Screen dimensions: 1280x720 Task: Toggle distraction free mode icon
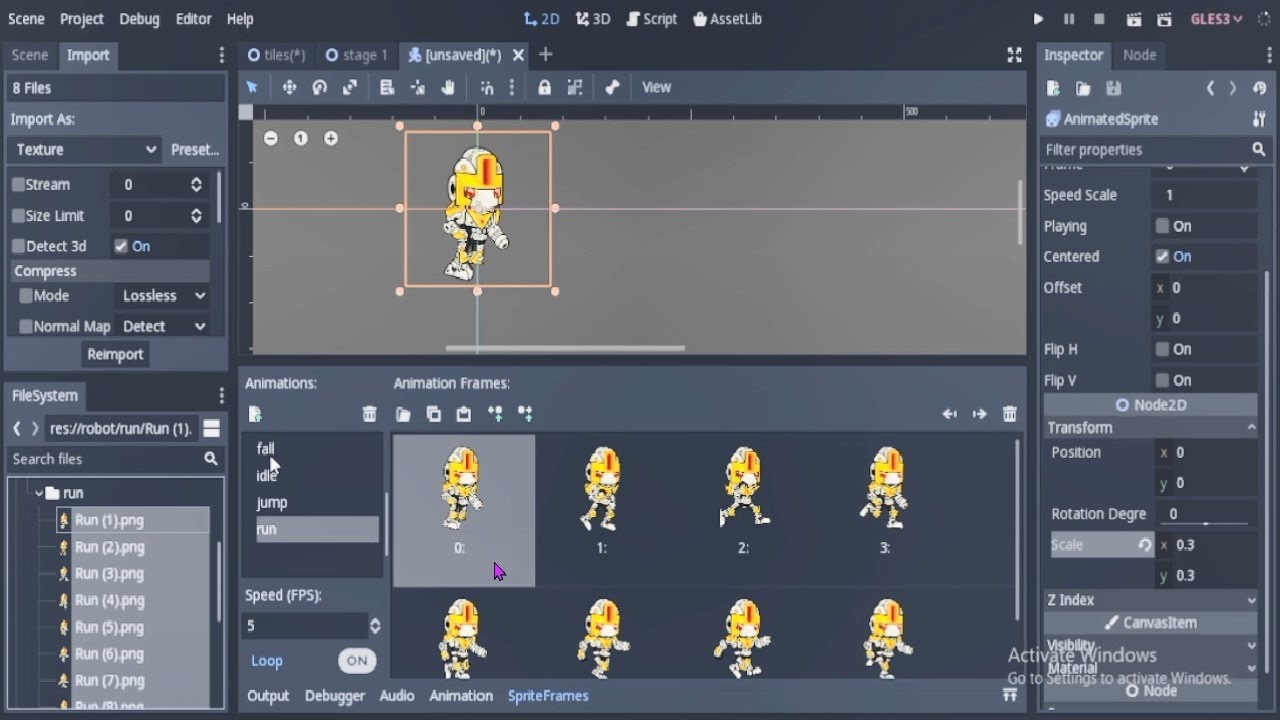click(1014, 55)
